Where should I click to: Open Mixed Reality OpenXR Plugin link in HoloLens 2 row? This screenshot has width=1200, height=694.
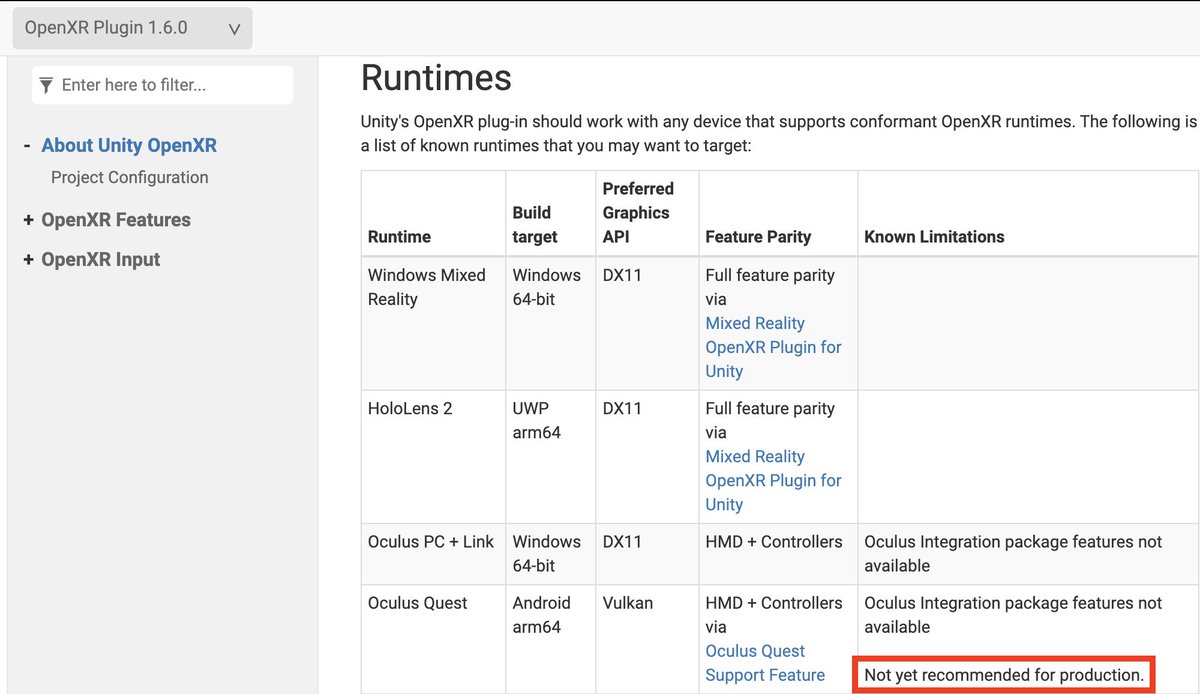773,480
